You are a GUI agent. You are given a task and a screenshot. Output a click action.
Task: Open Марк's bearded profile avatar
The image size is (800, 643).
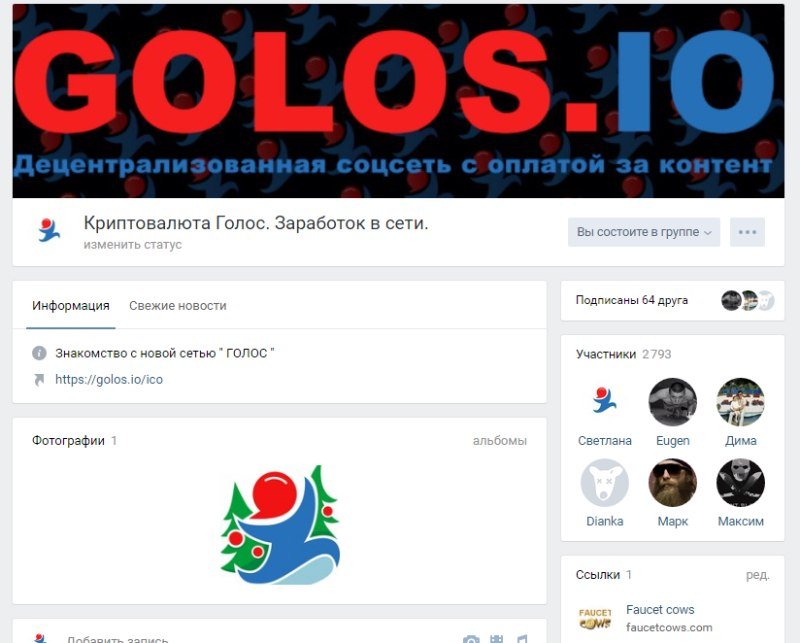point(672,483)
